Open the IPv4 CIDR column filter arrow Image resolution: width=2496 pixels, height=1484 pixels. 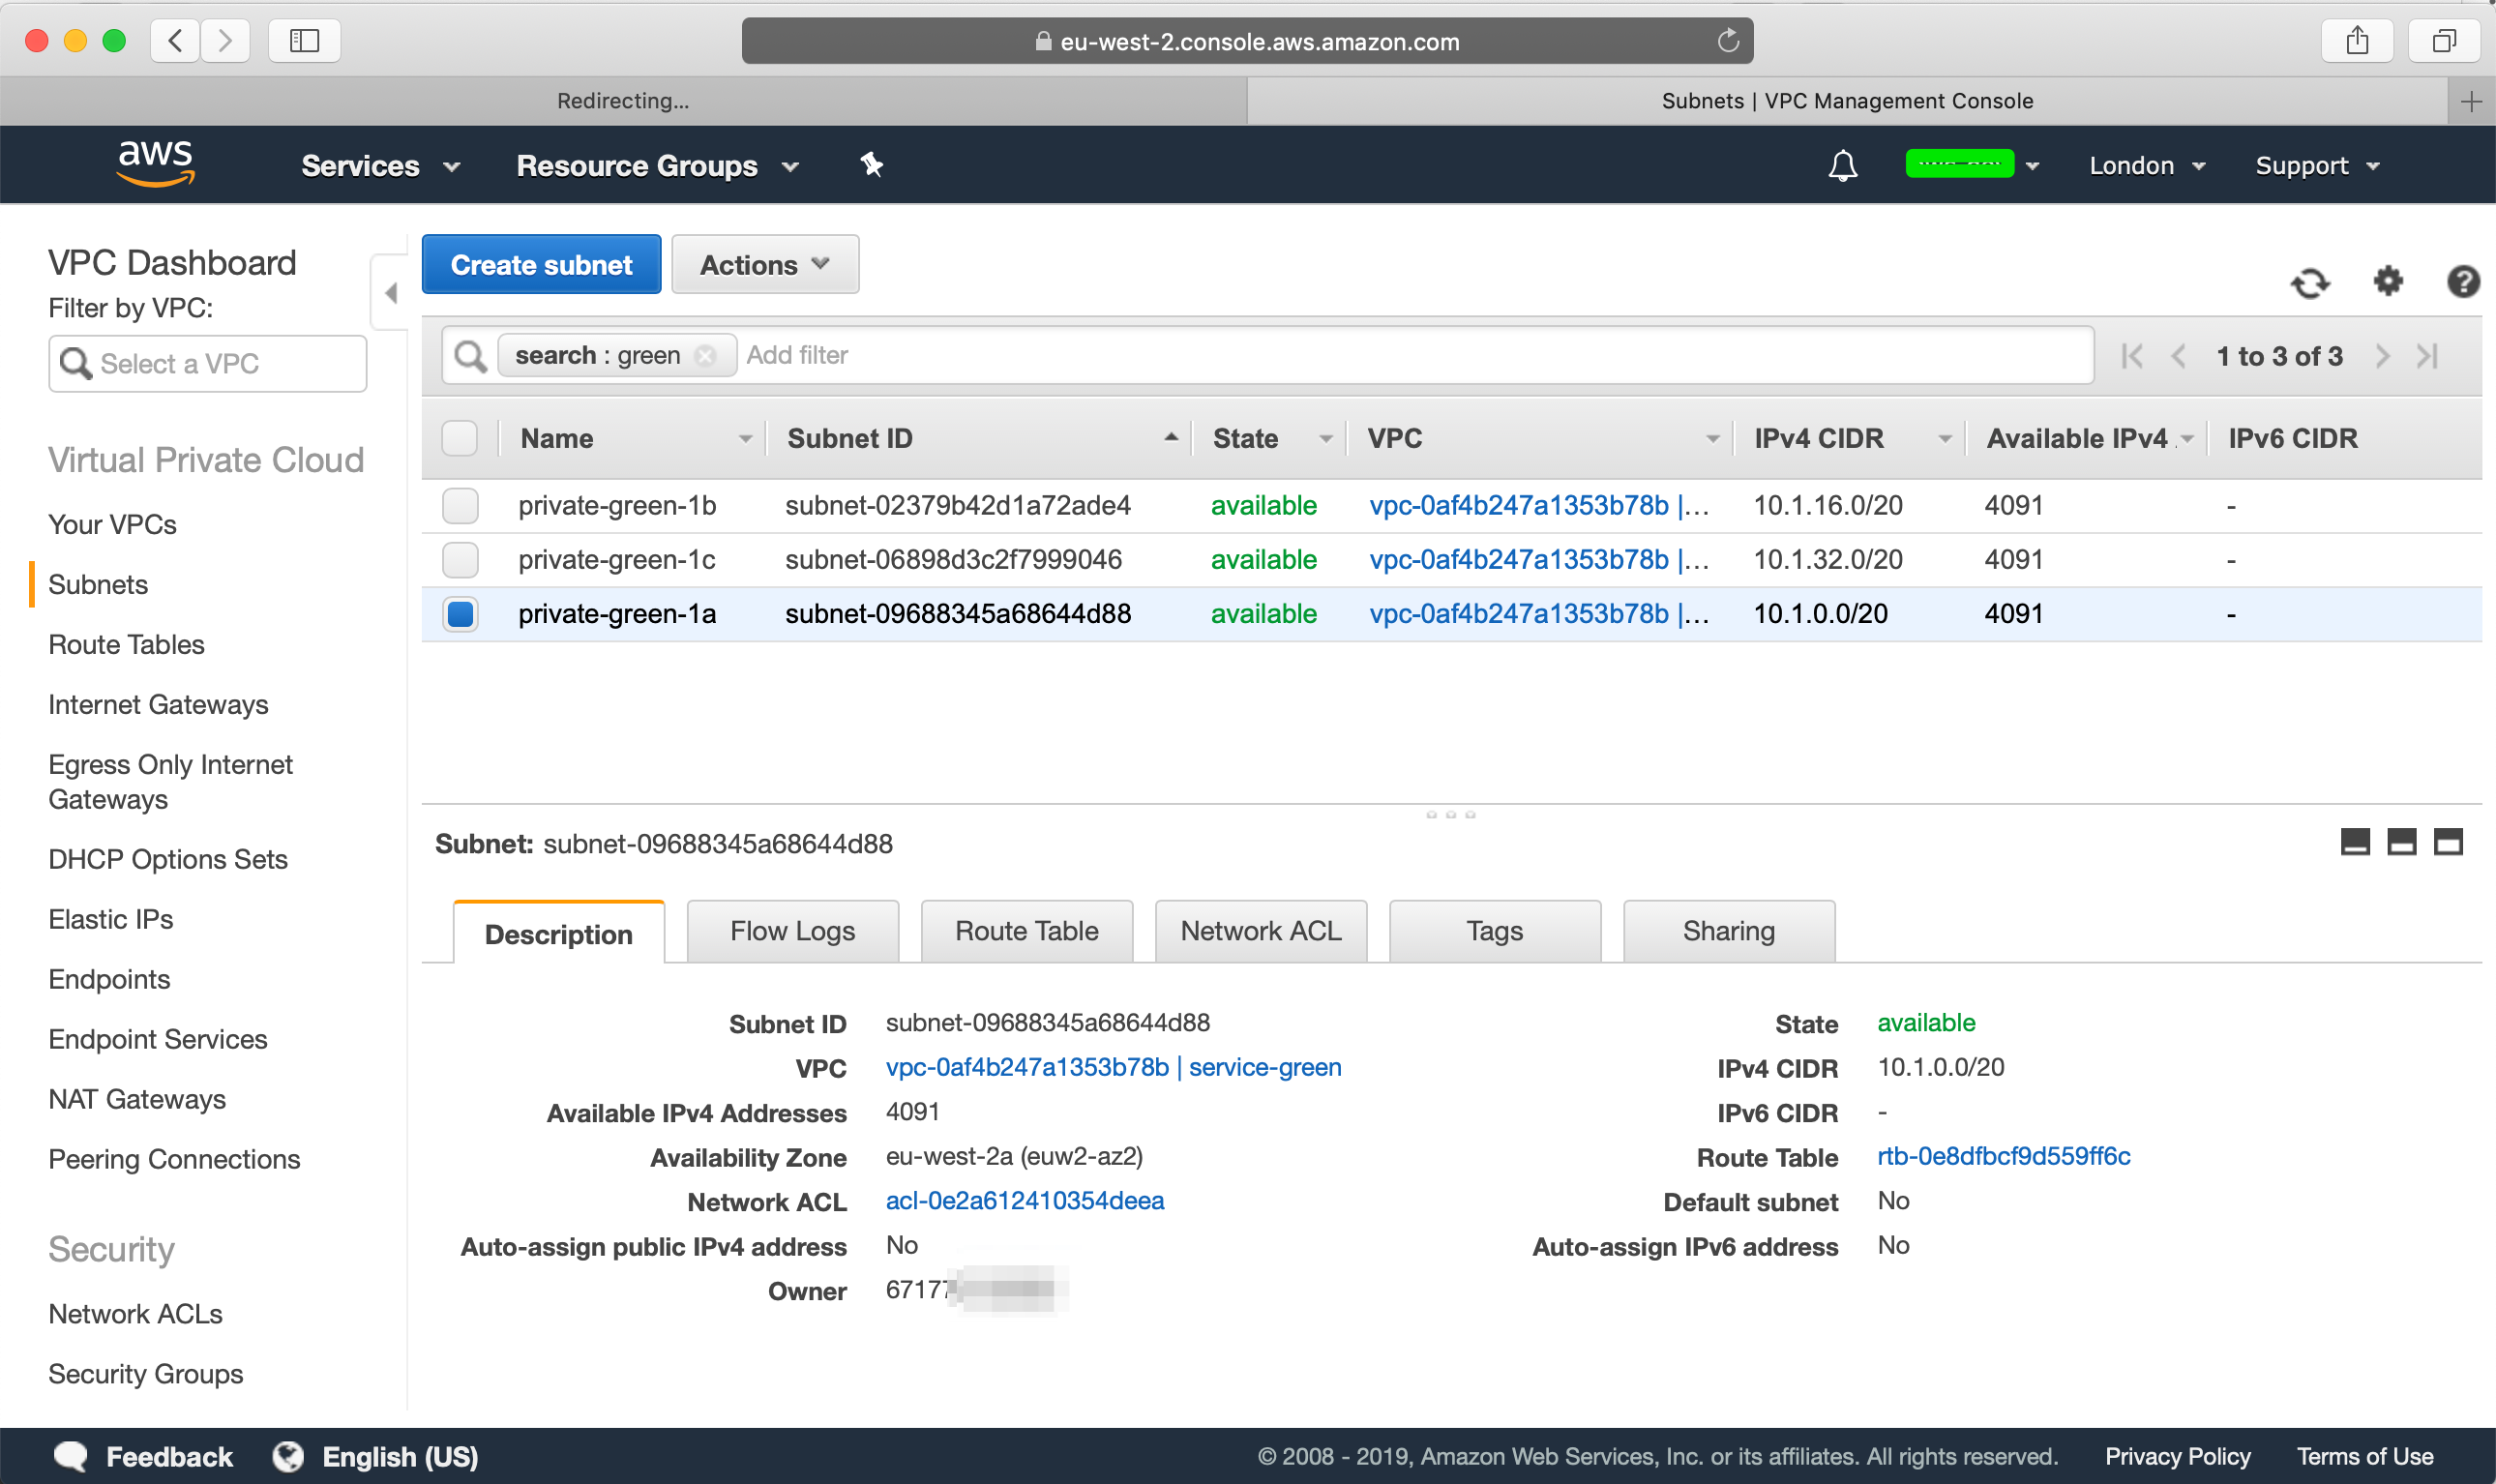1944,439
